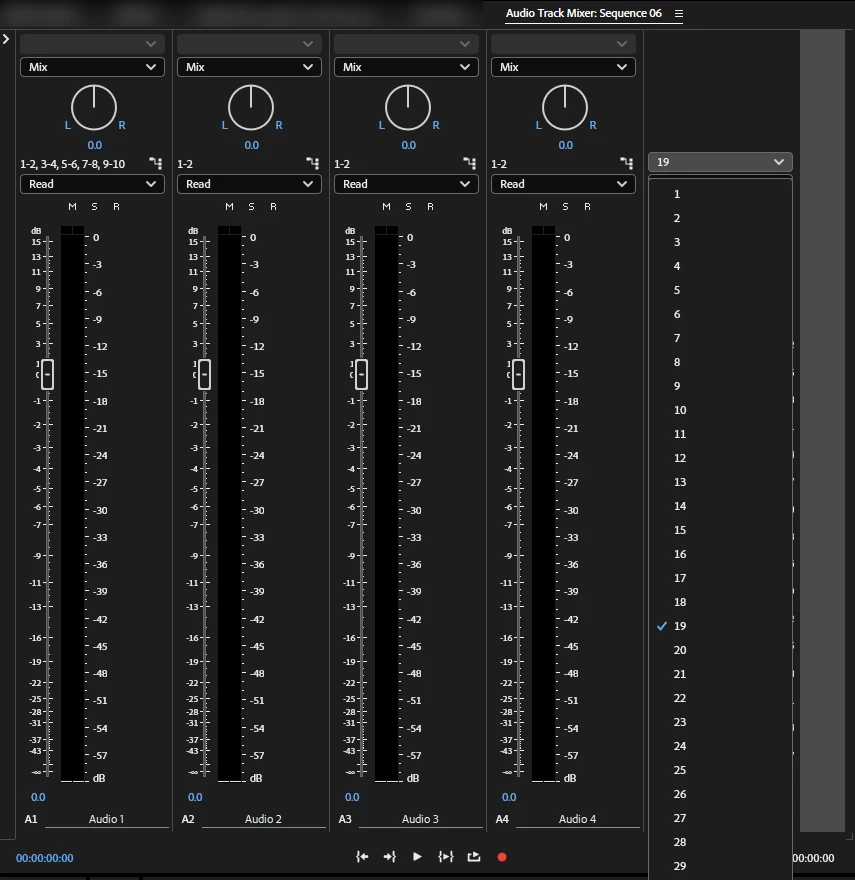The width and height of the screenshot is (855, 880).
Task: Open Read automation mode dropdown for Audio 4
Action: click(x=563, y=184)
